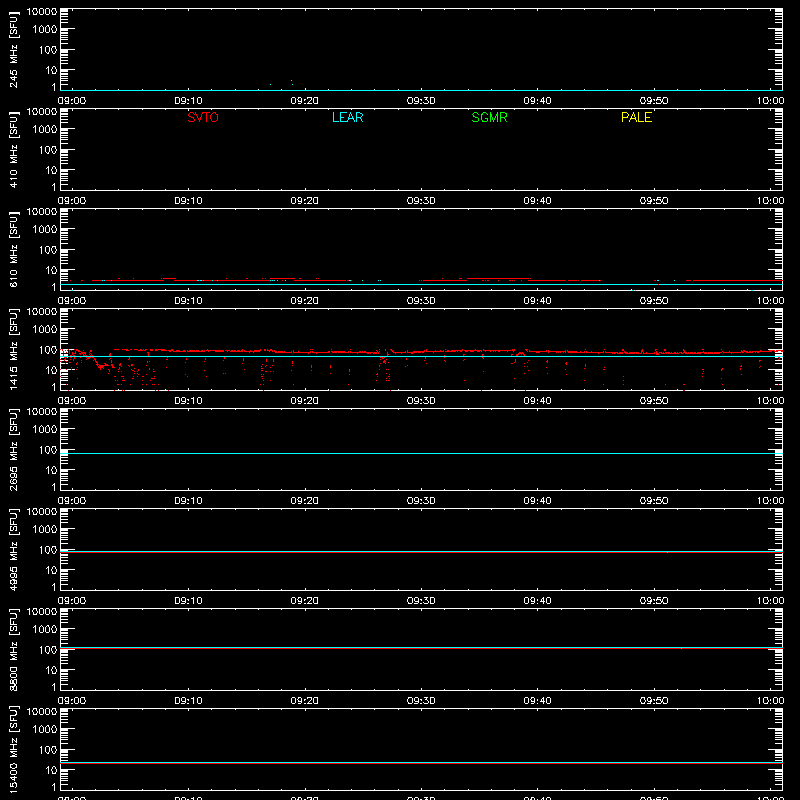Click the 10 y-axis label of the 15400 MHz panel
The height and width of the screenshot is (800, 800).
(51, 770)
